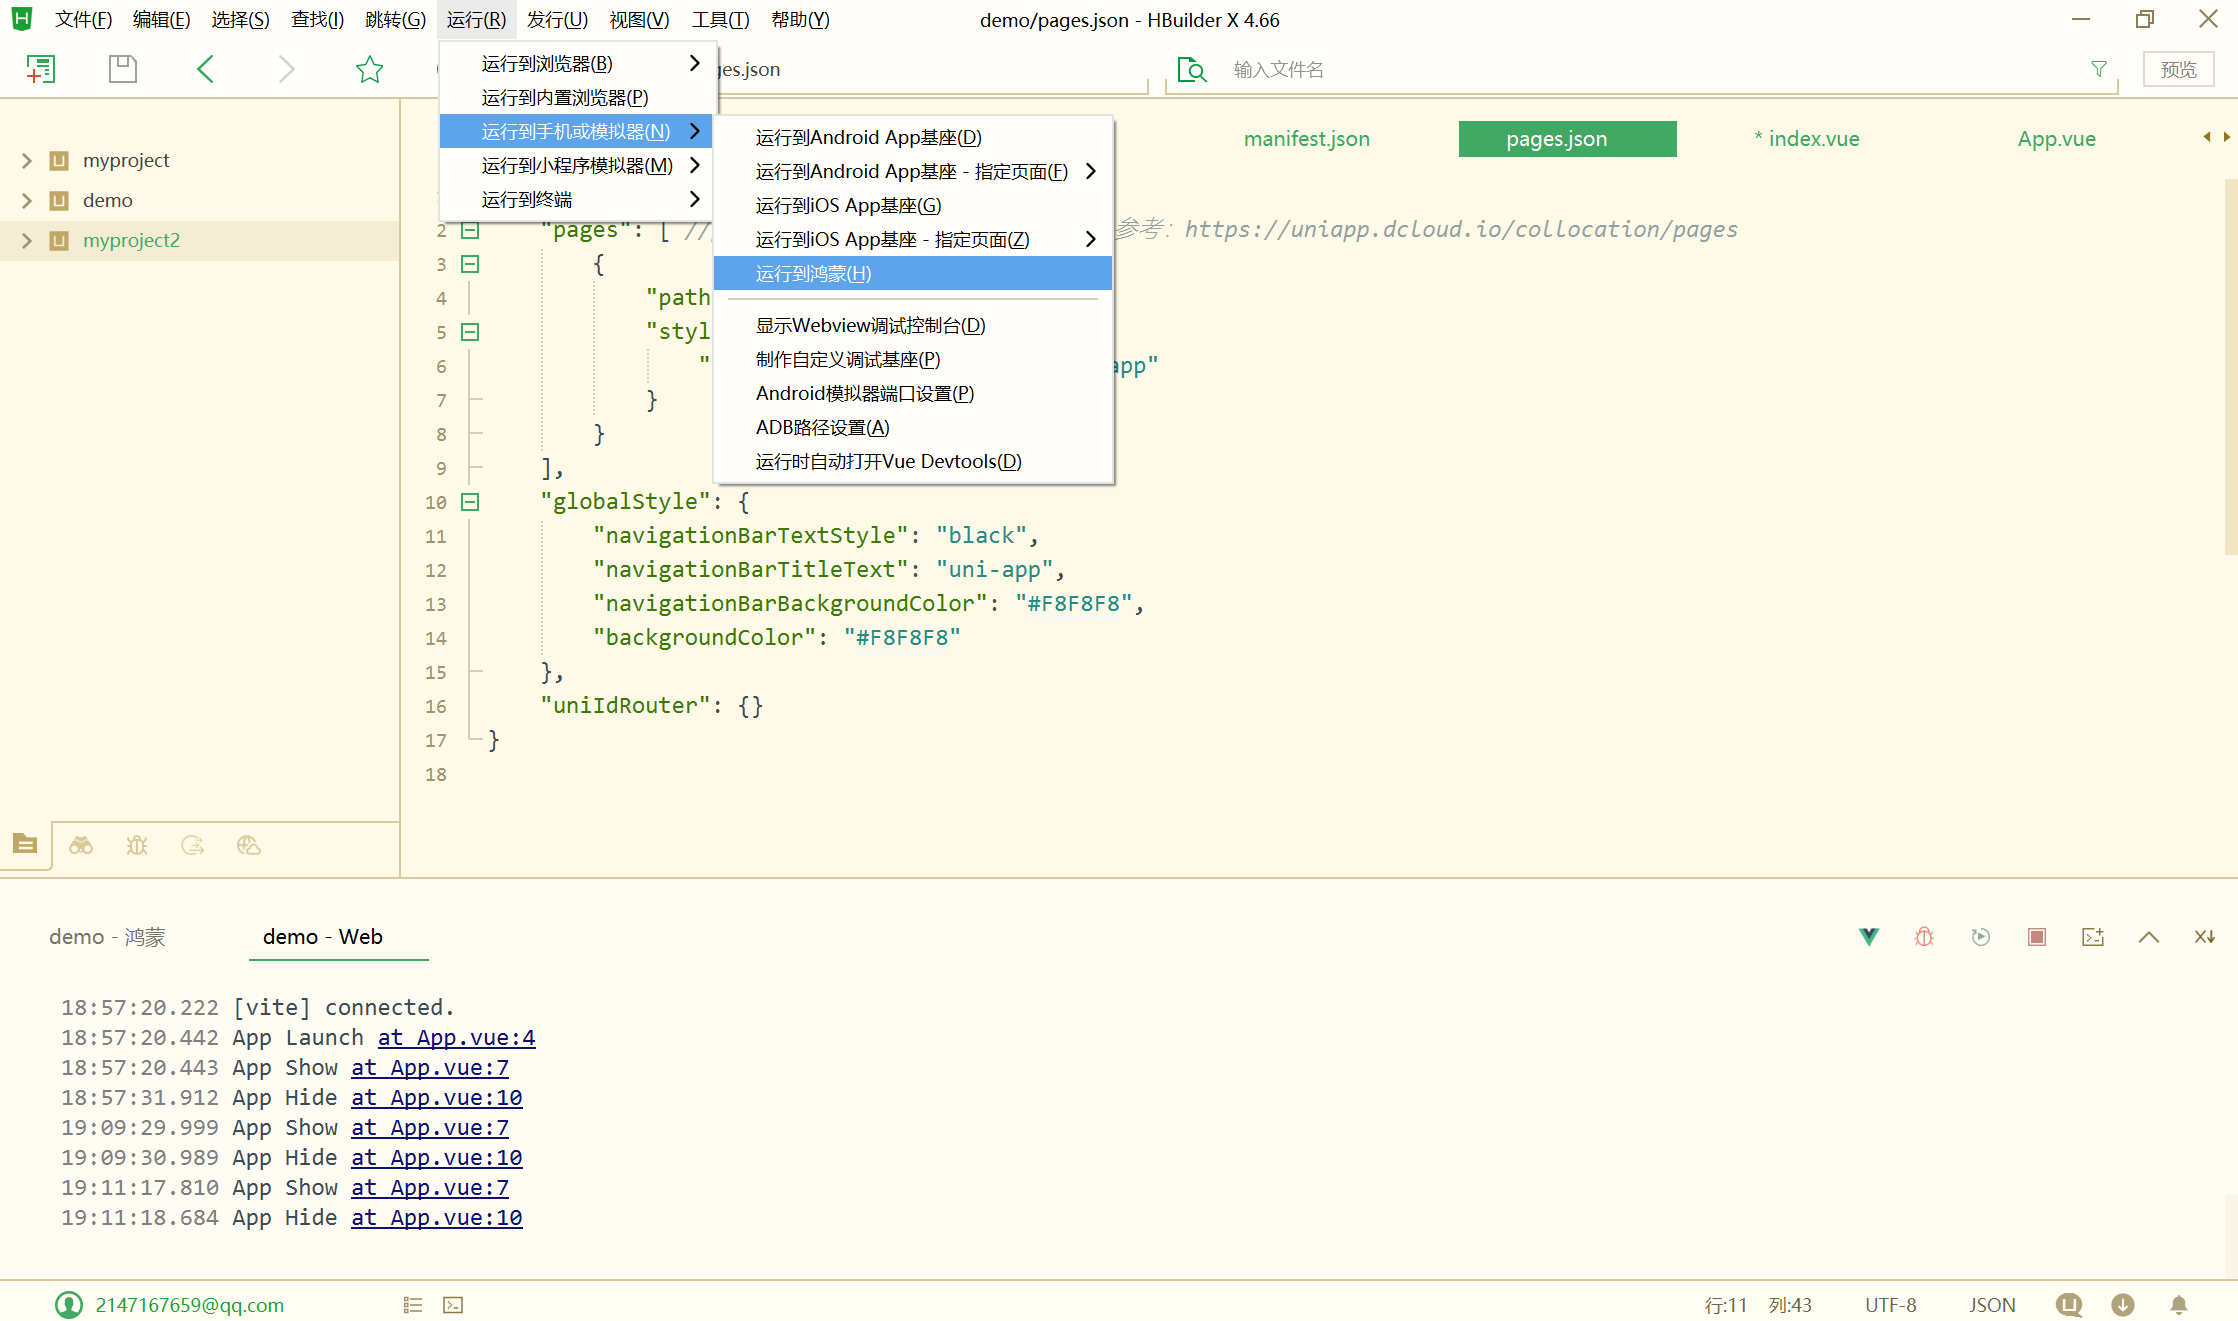Click the 行:11 line indicator
This screenshot has height=1321, width=2238.
pyautogui.click(x=1726, y=1305)
